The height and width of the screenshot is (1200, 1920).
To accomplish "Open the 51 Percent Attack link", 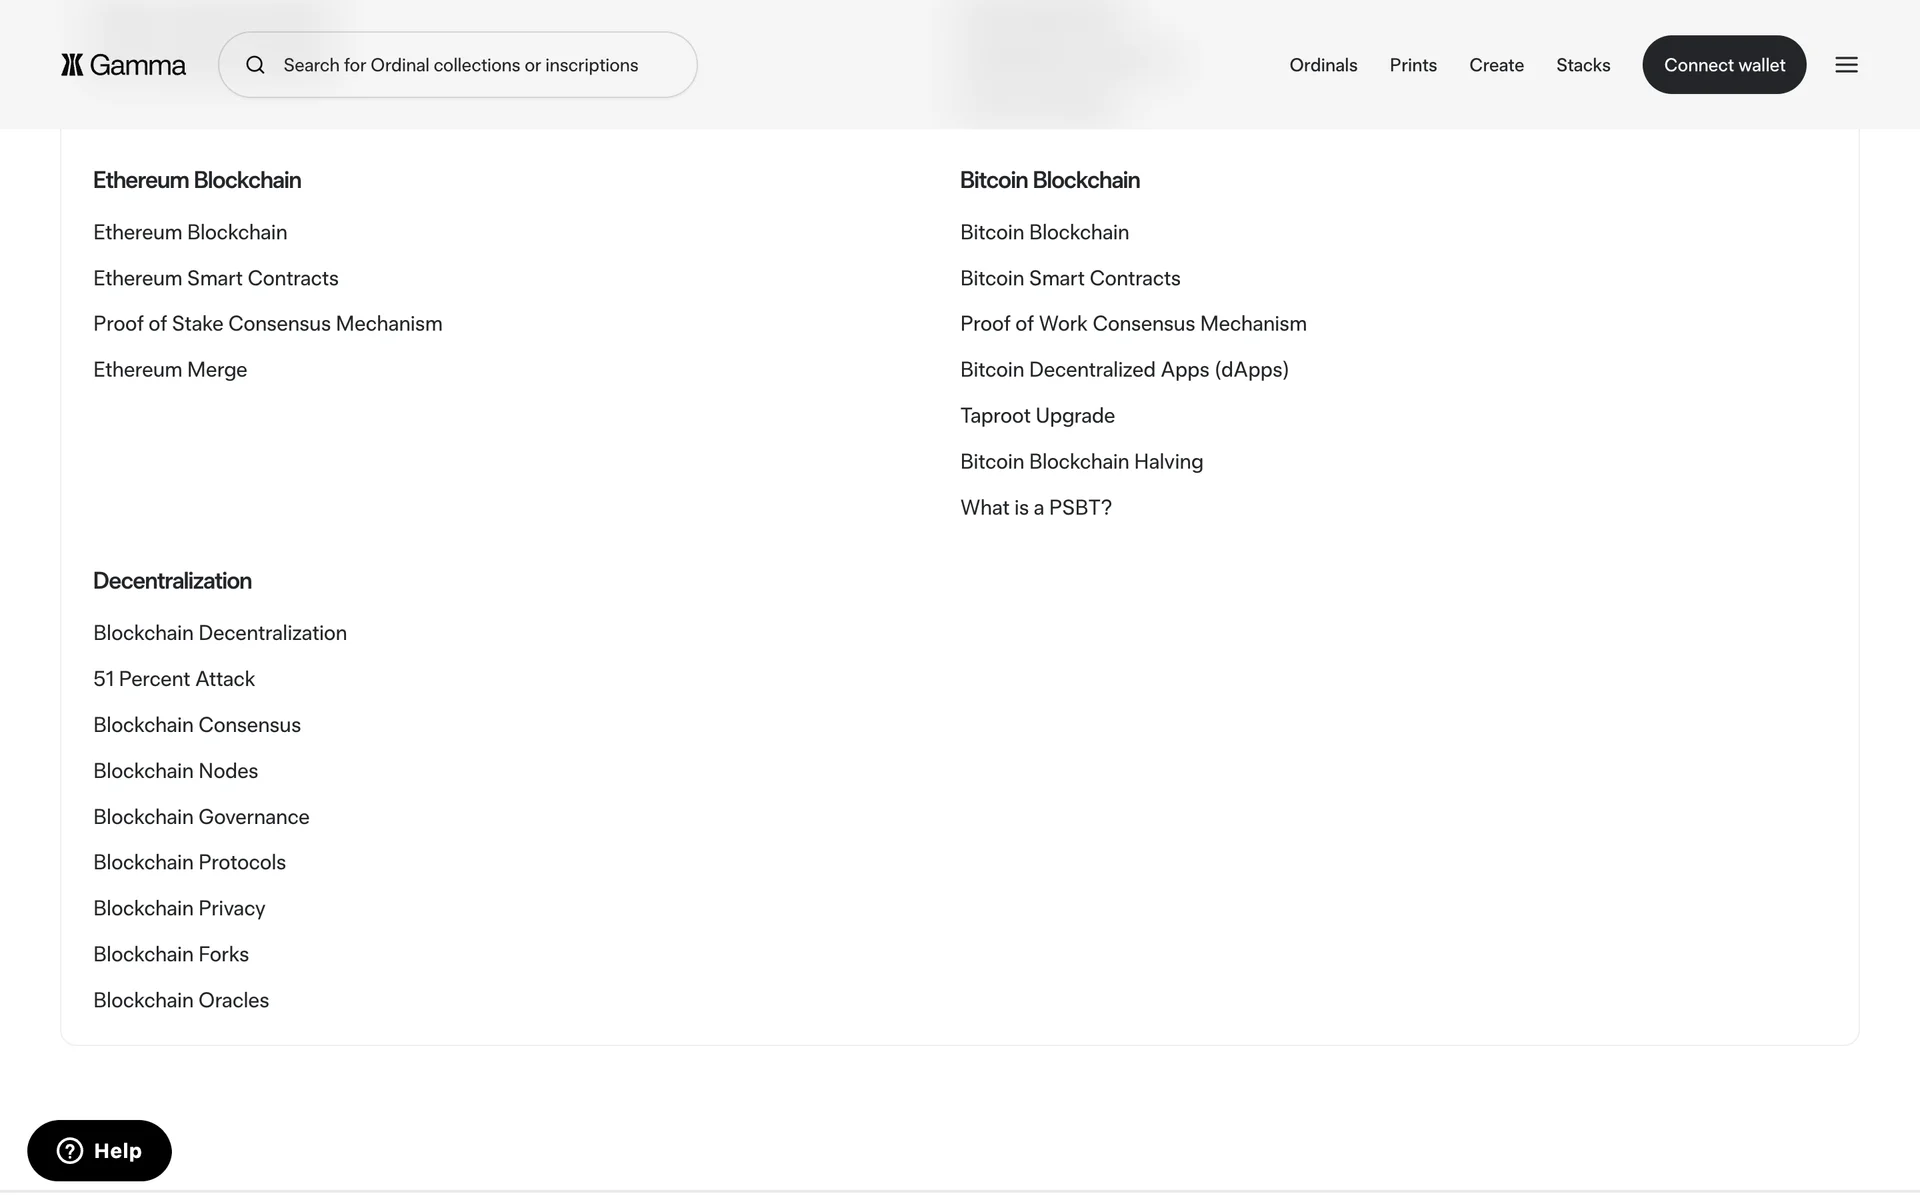I will 174,679.
